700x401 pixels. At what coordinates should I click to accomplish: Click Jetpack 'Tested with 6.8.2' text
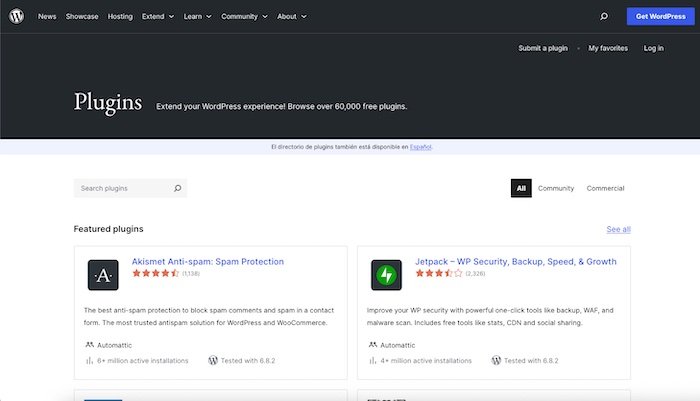(x=531, y=361)
